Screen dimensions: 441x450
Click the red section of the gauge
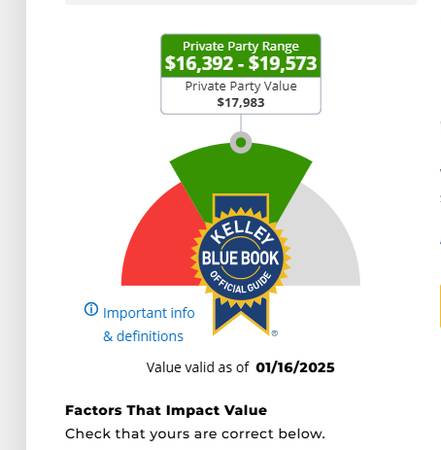click(162, 248)
